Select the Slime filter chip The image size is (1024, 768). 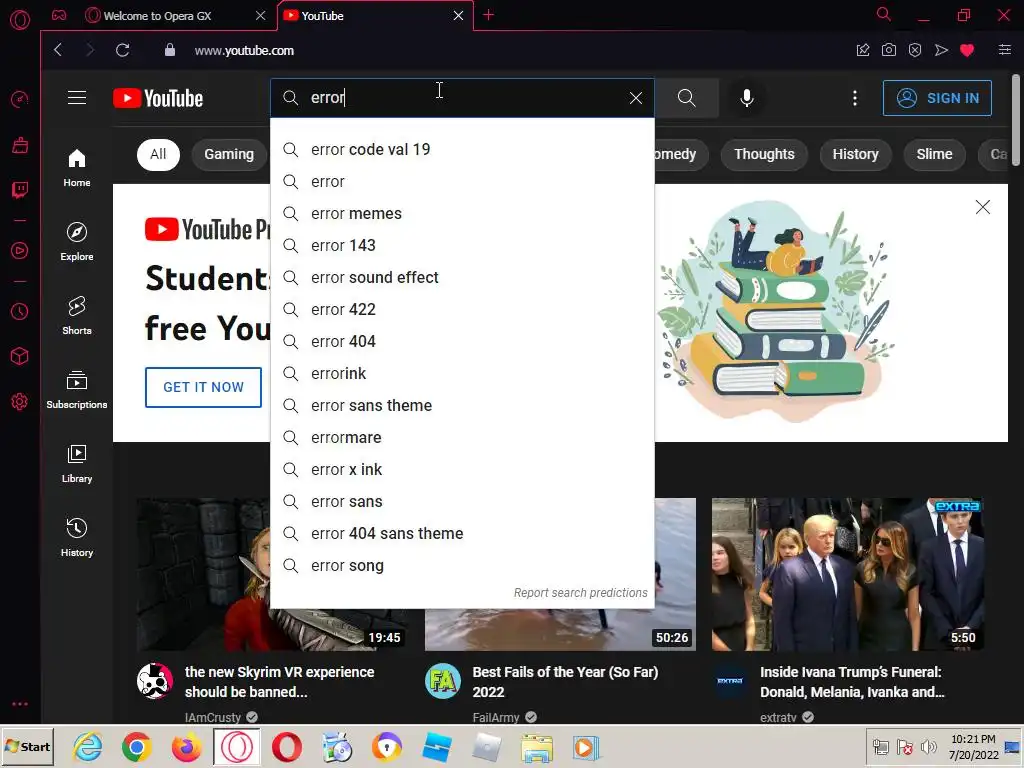tap(934, 154)
